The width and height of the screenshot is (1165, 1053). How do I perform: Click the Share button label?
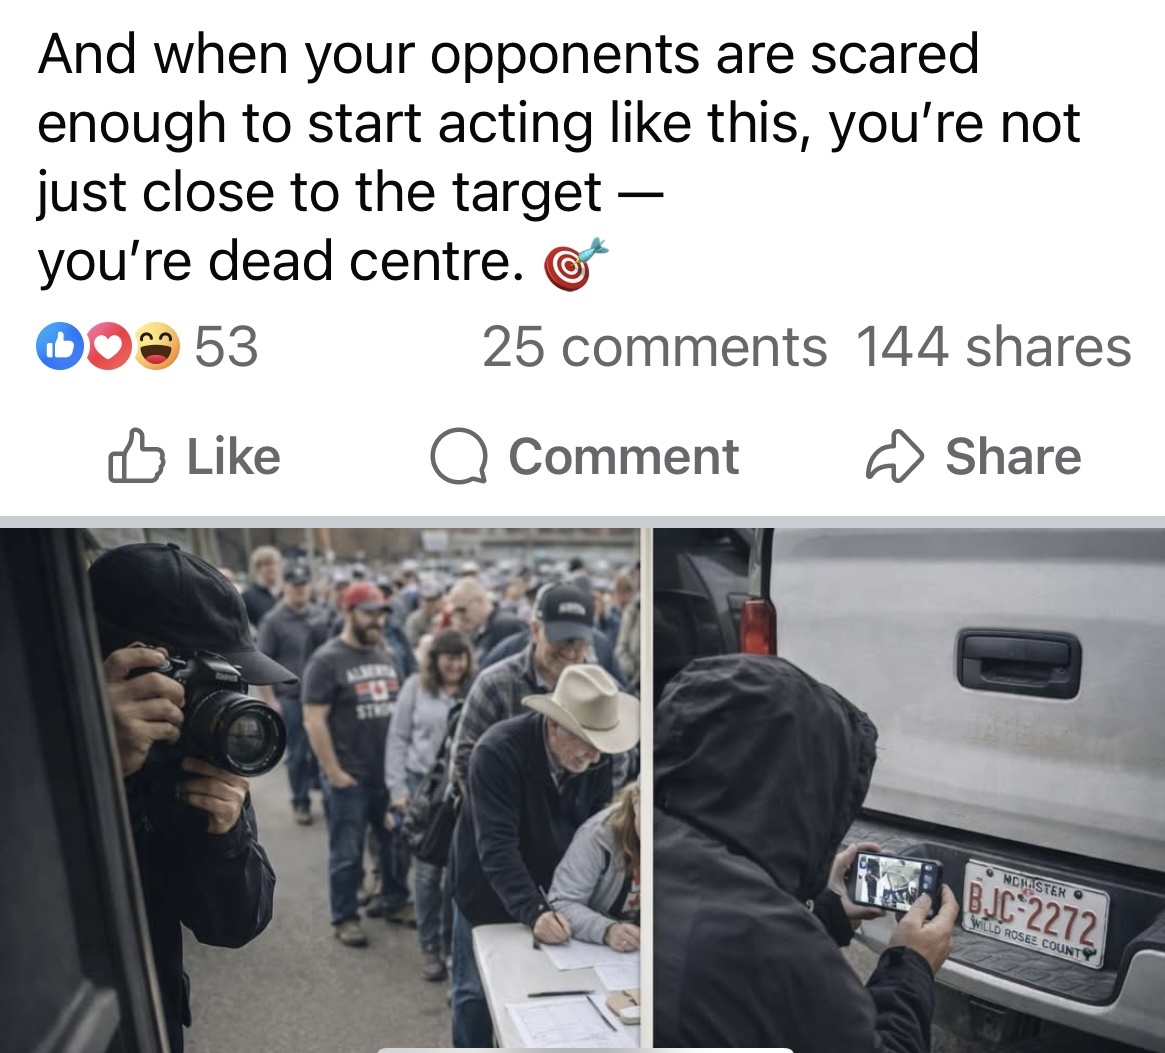(1013, 456)
